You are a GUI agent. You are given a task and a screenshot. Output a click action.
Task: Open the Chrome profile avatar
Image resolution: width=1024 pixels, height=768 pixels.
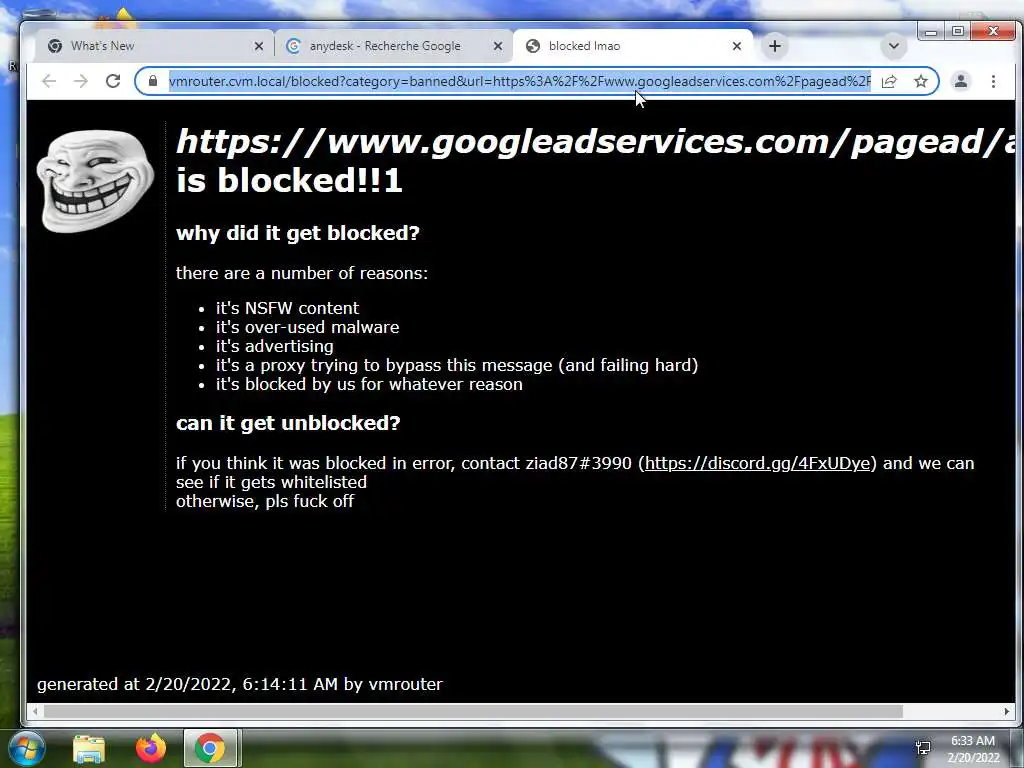click(961, 81)
